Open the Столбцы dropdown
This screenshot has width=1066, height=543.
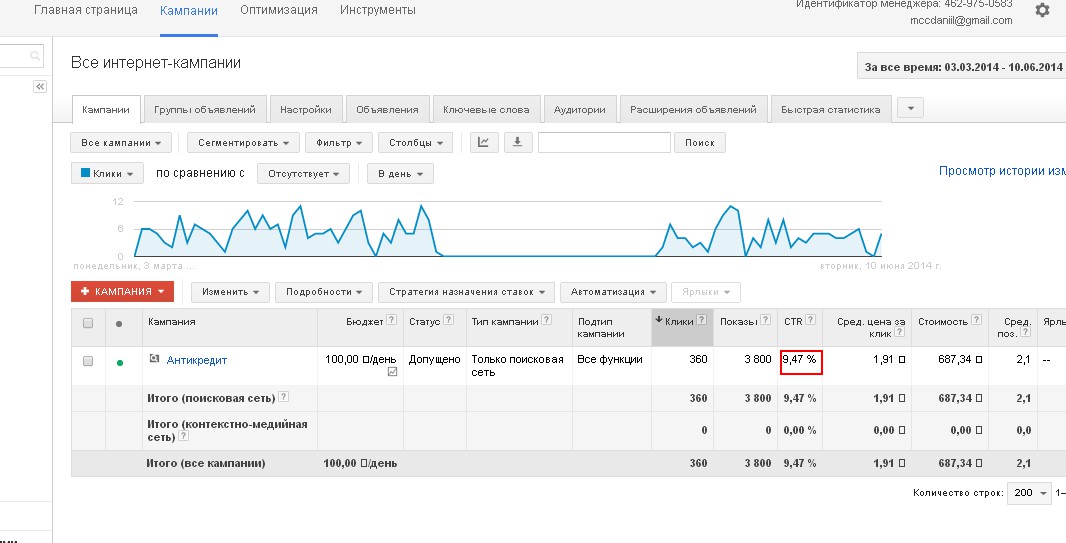(415, 143)
